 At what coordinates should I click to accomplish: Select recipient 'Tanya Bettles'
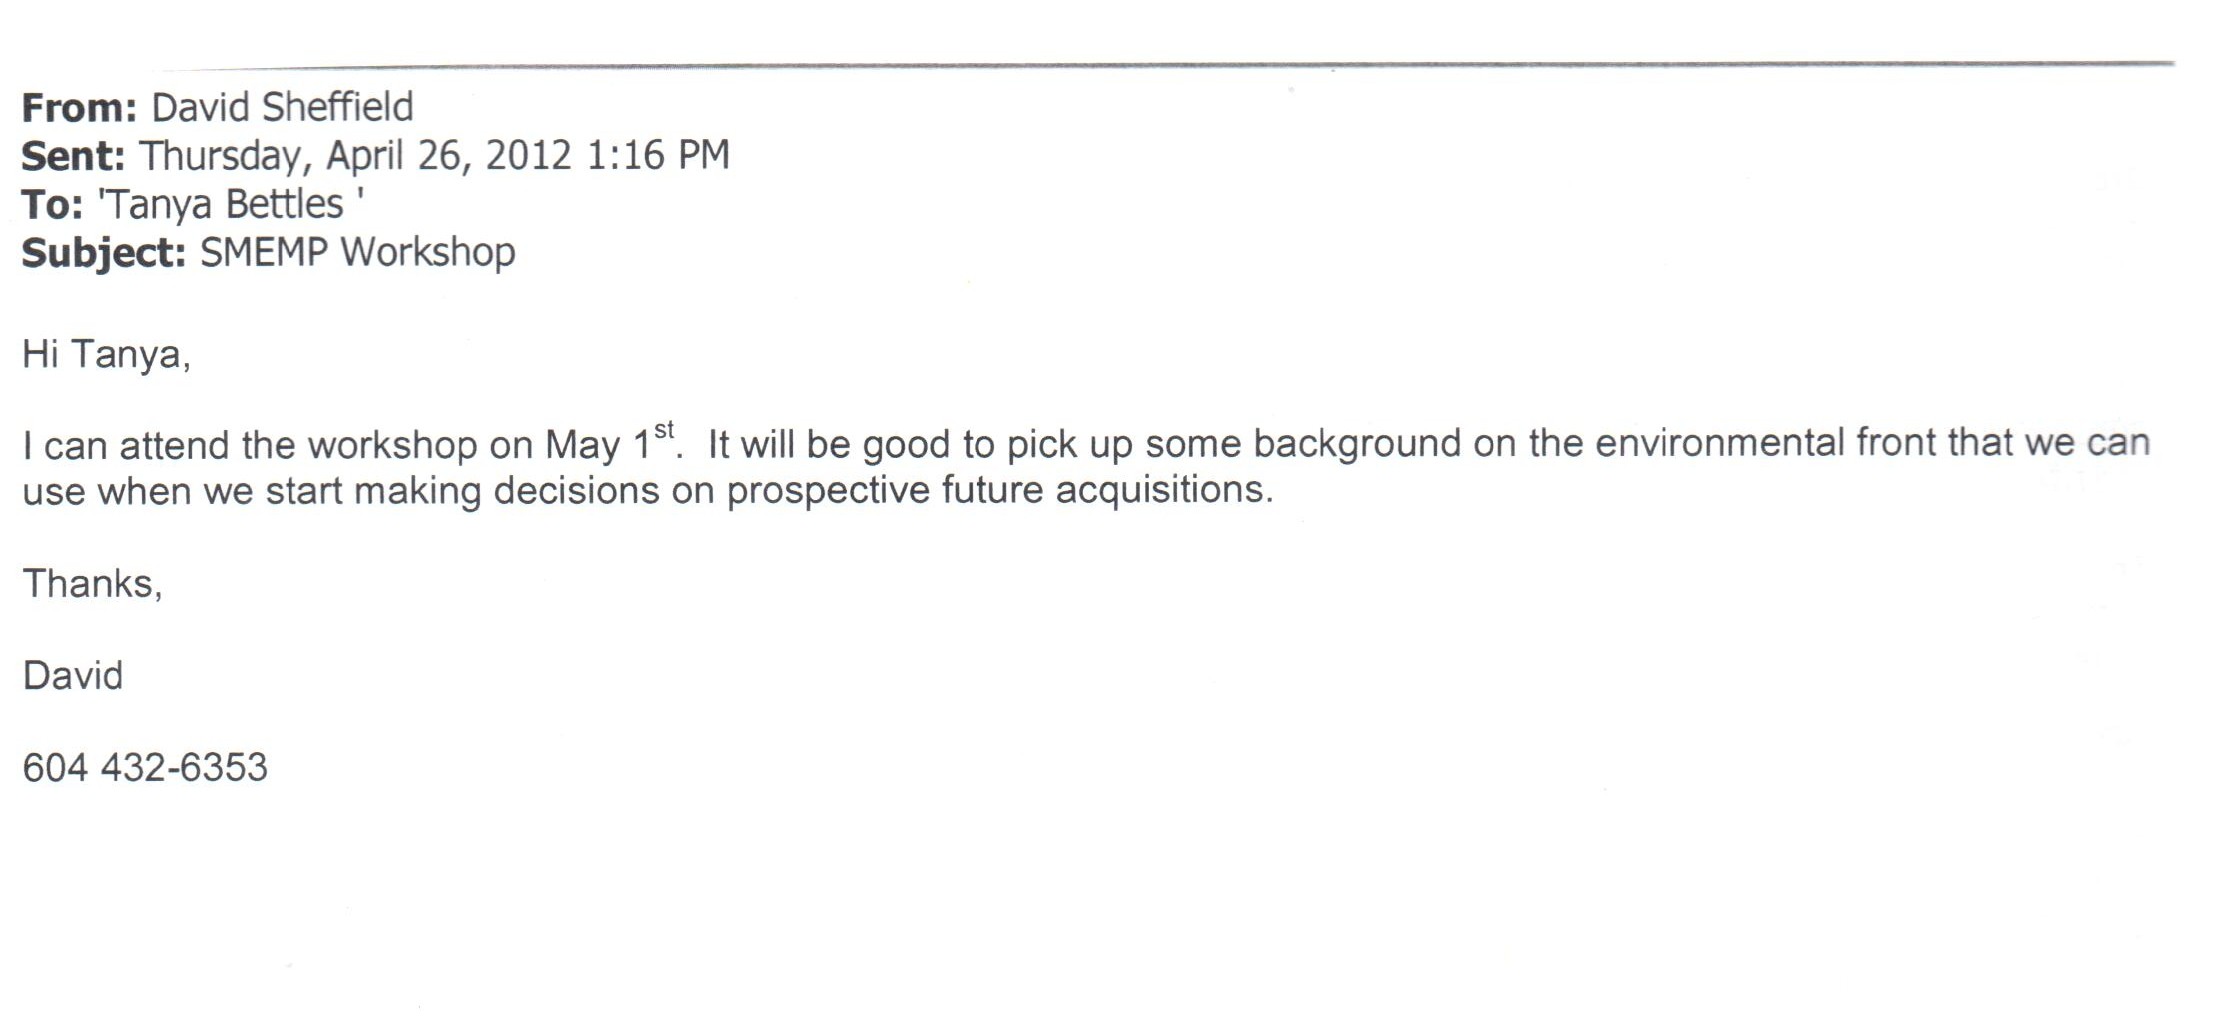point(230,204)
